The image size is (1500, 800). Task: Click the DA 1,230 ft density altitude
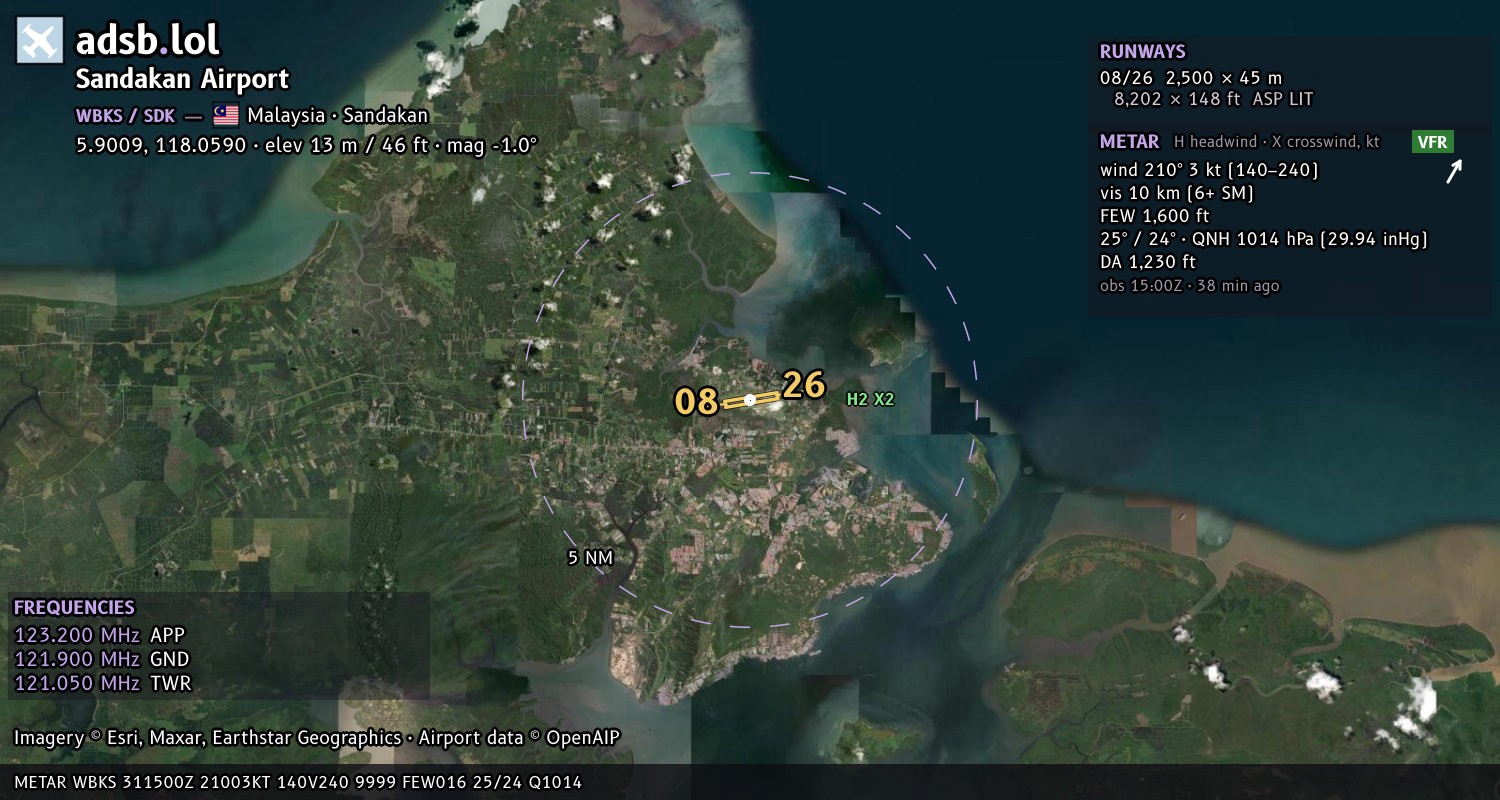click(1147, 262)
